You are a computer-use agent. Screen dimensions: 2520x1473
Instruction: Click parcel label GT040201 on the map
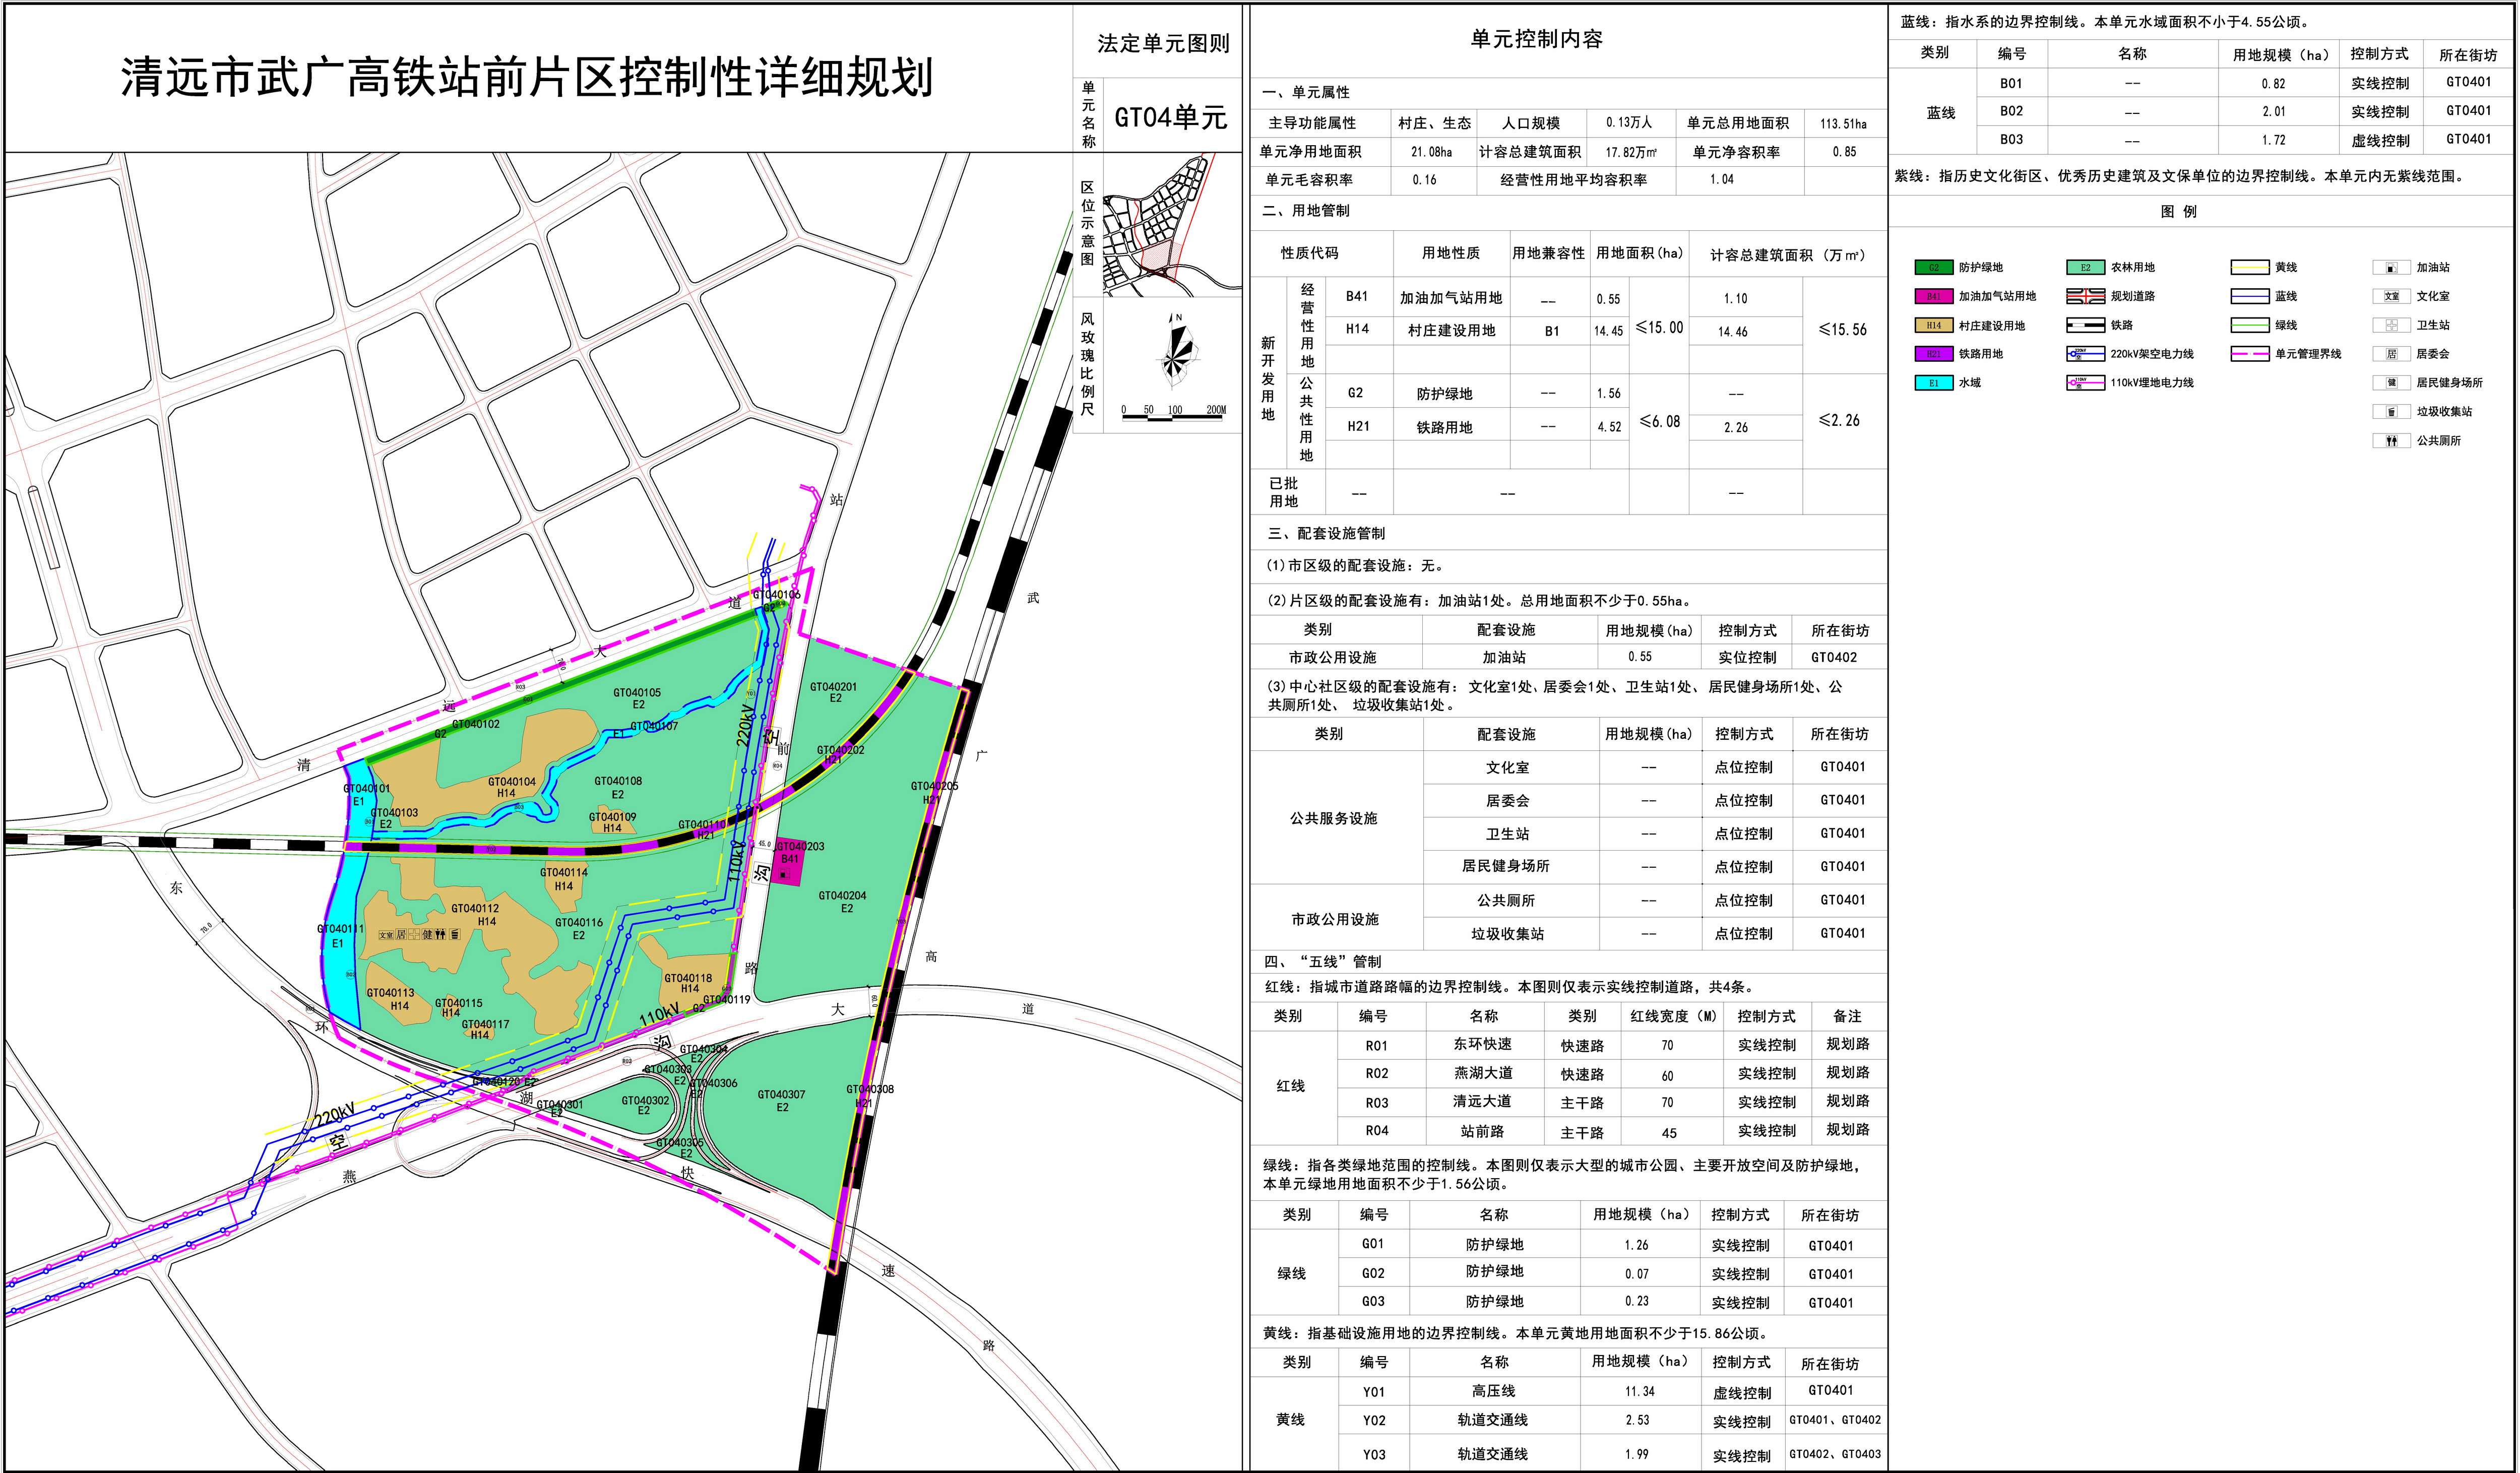pyautogui.click(x=833, y=687)
